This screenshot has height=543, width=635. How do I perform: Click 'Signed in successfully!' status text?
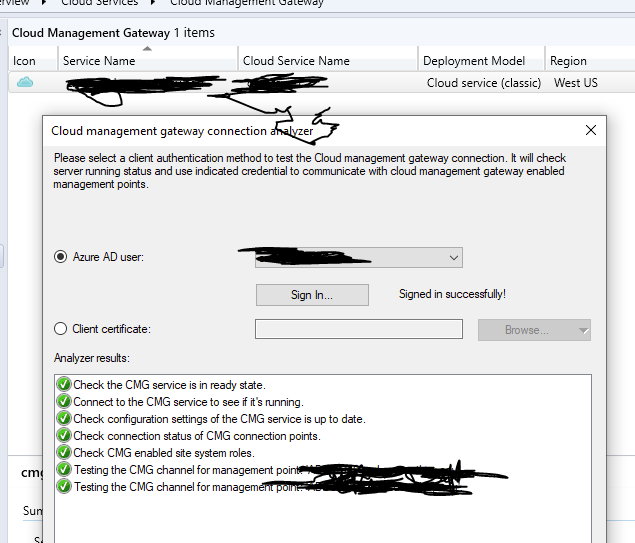point(452,294)
